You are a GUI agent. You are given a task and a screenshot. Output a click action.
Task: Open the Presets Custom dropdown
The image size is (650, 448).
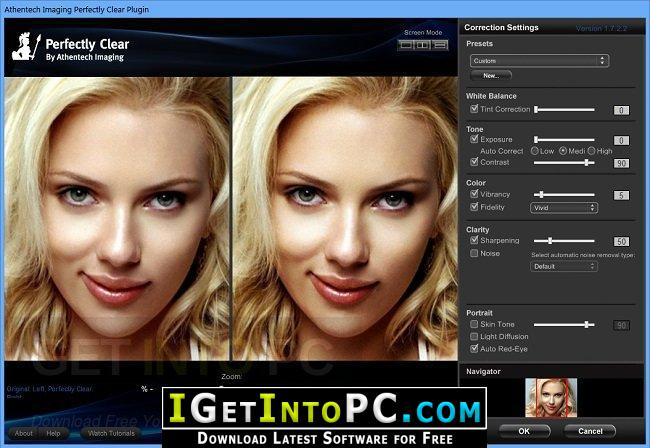coord(539,61)
